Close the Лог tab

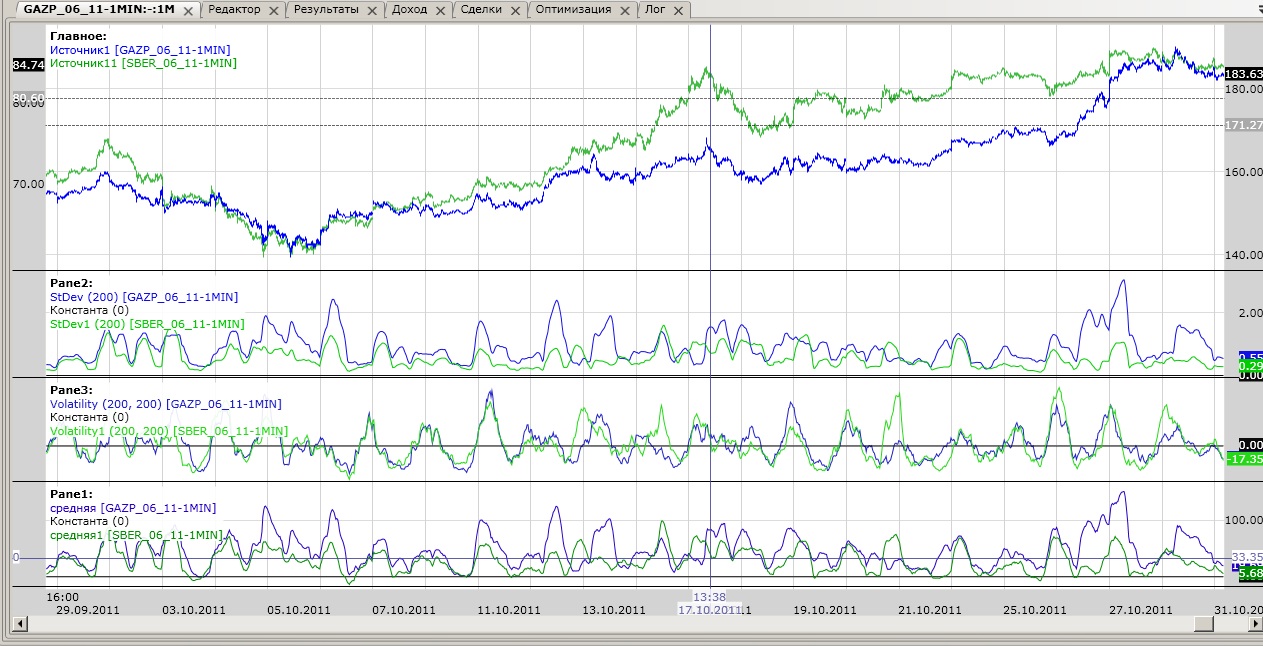pos(678,10)
